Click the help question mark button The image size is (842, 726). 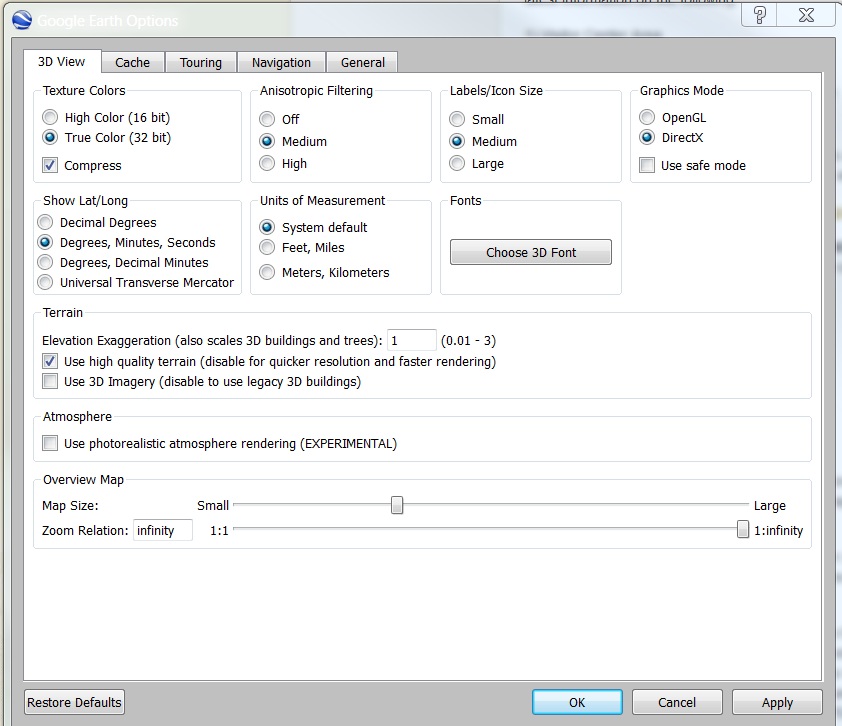click(759, 14)
